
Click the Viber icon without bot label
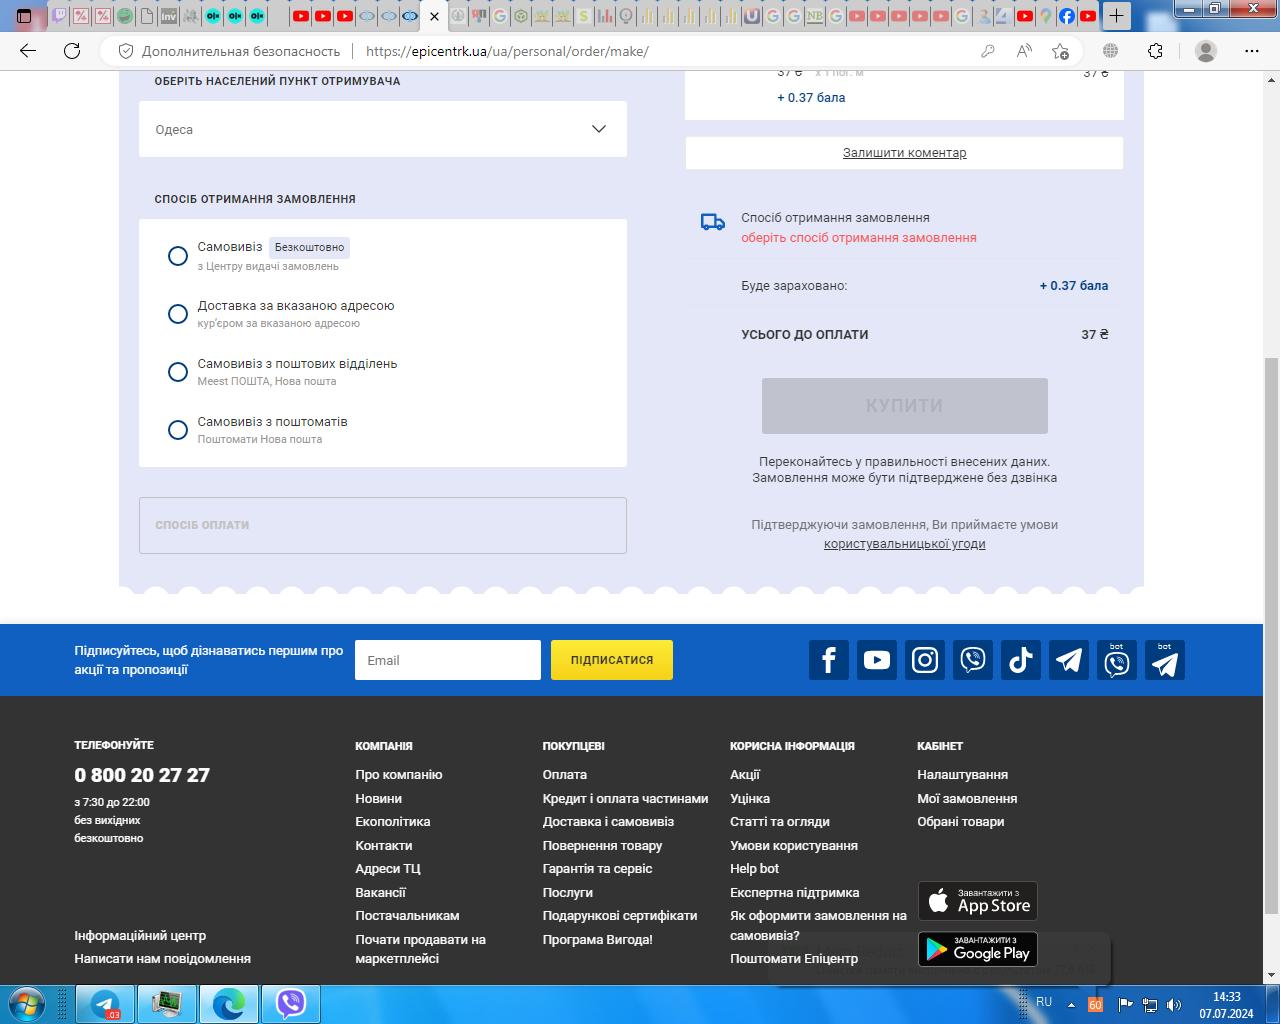point(973,660)
